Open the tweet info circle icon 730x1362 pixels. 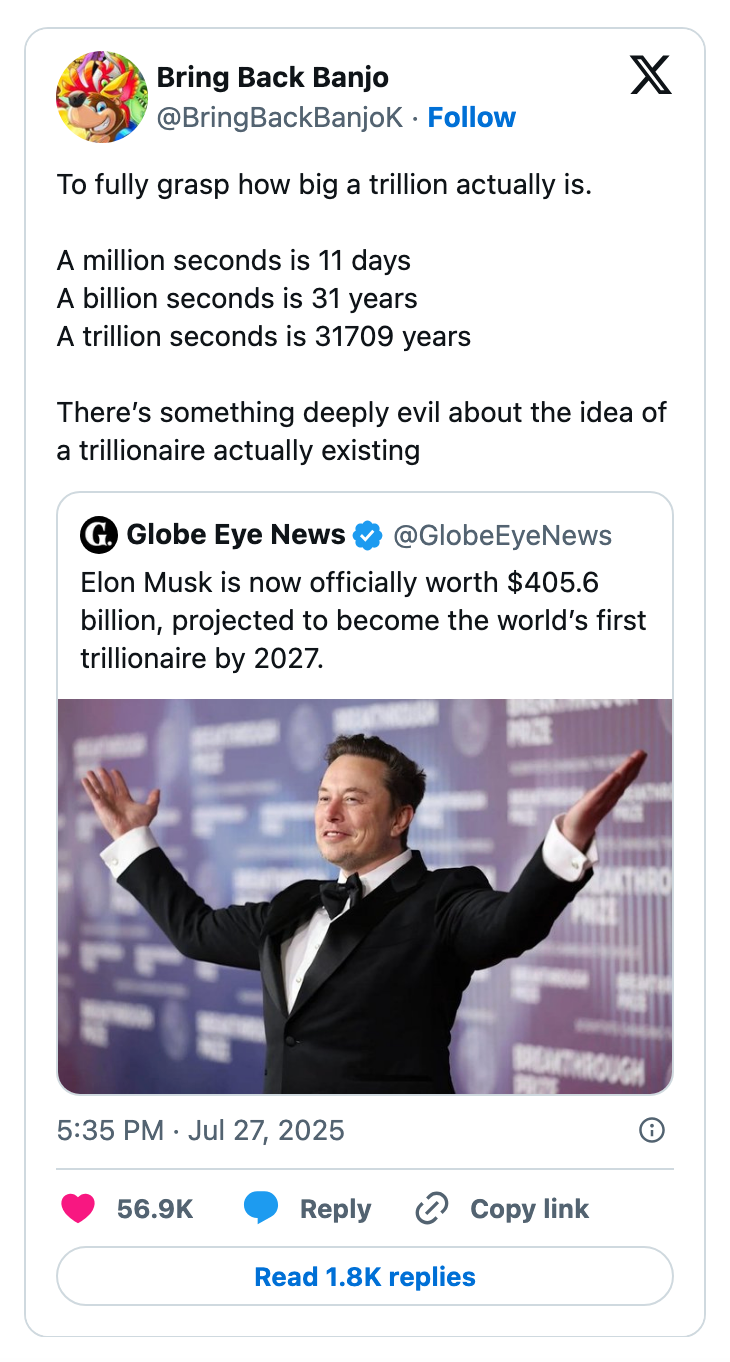[x=651, y=1130]
